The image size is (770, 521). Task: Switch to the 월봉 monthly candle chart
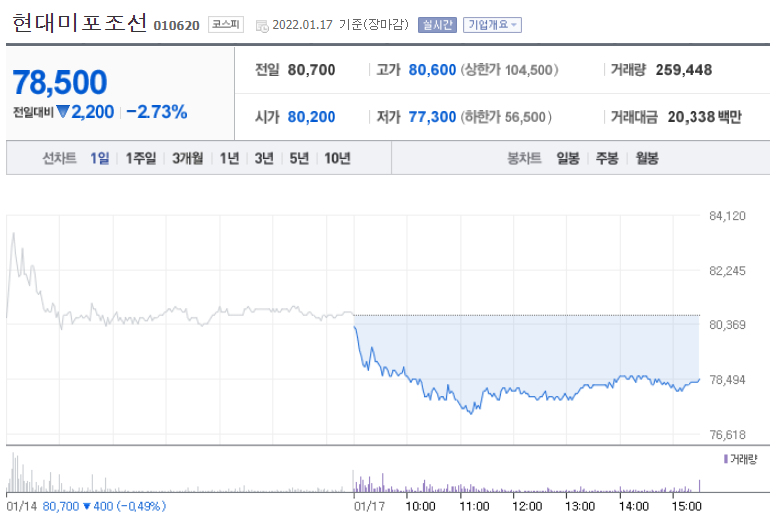coord(647,158)
